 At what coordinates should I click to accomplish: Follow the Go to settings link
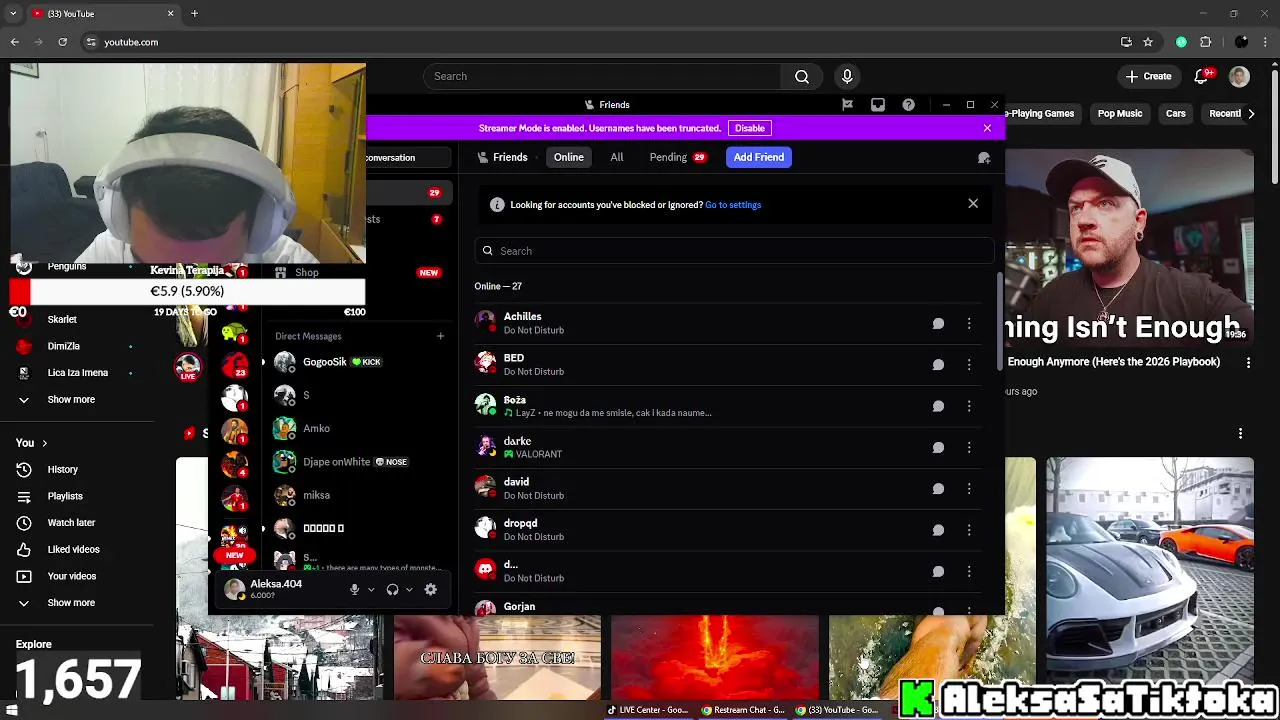(x=733, y=205)
